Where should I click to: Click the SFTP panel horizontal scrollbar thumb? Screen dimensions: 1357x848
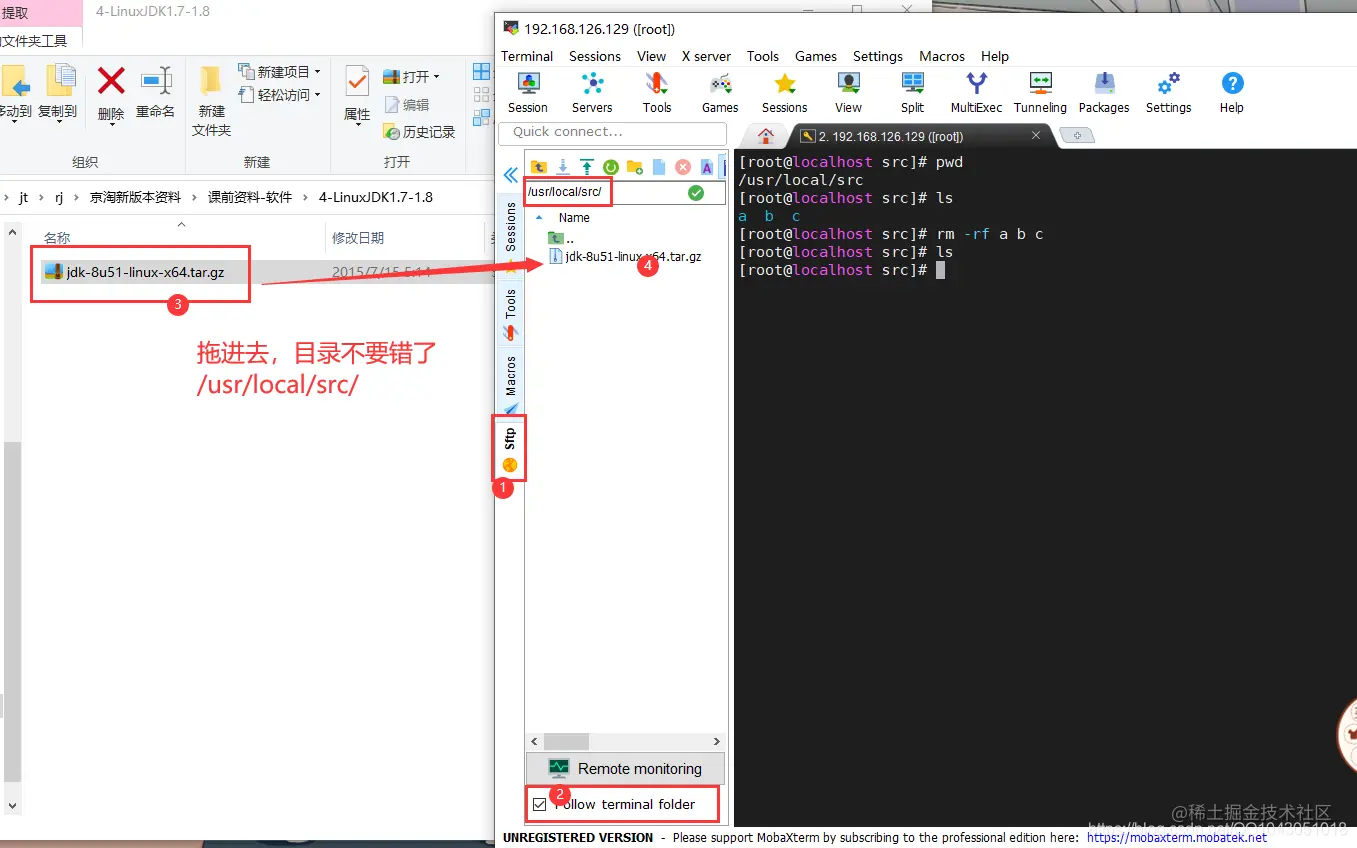pyautogui.click(x=566, y=742)
